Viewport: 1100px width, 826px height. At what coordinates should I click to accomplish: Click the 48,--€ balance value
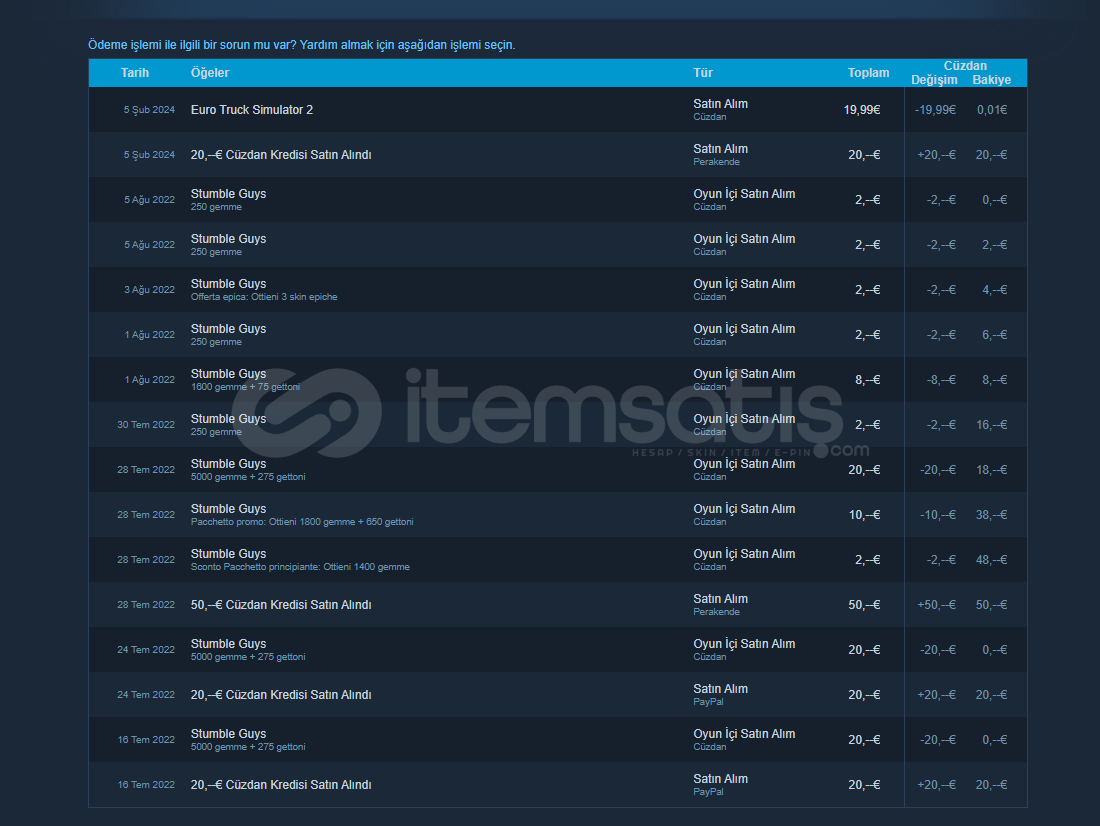tap(991, 559)
